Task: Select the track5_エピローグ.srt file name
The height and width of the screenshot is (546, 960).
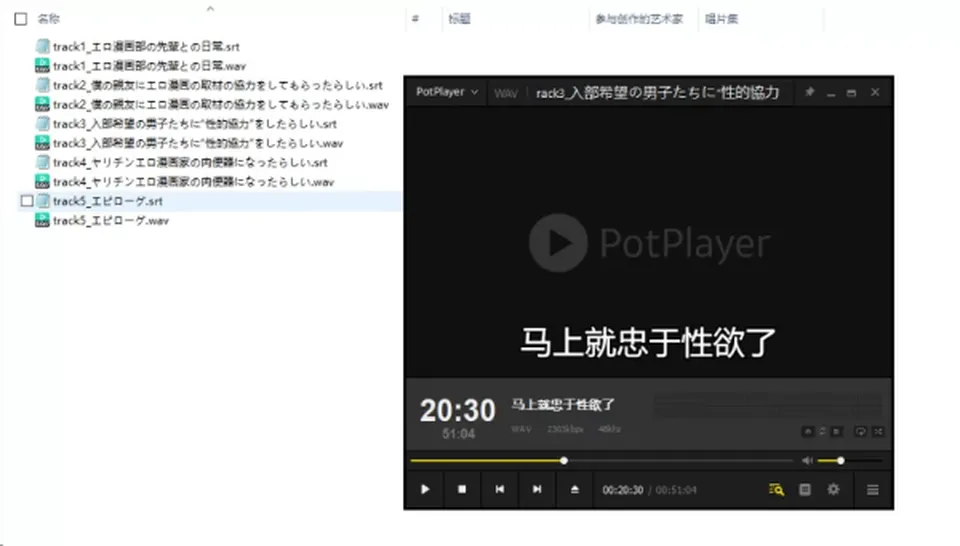Action: click(x=108, y=201)
